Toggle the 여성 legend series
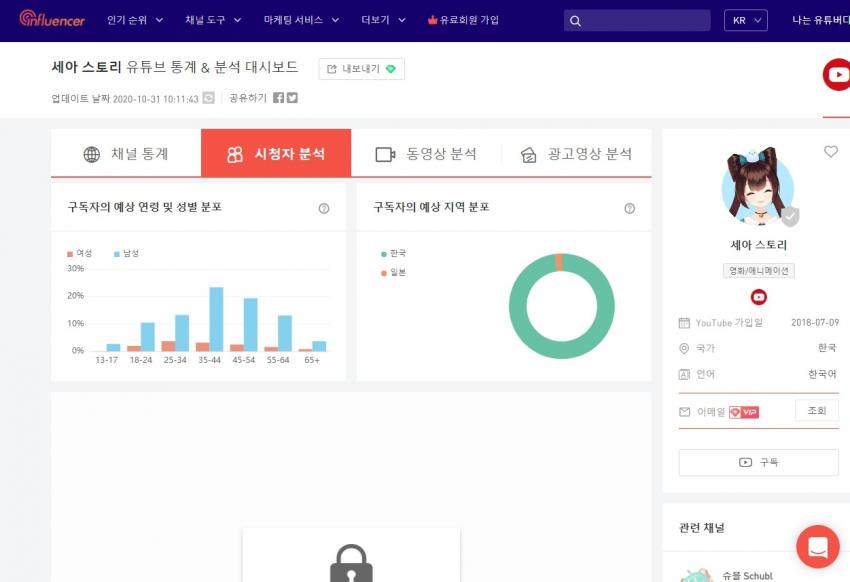The image size is (850, 582). click(x=80, y=254)
